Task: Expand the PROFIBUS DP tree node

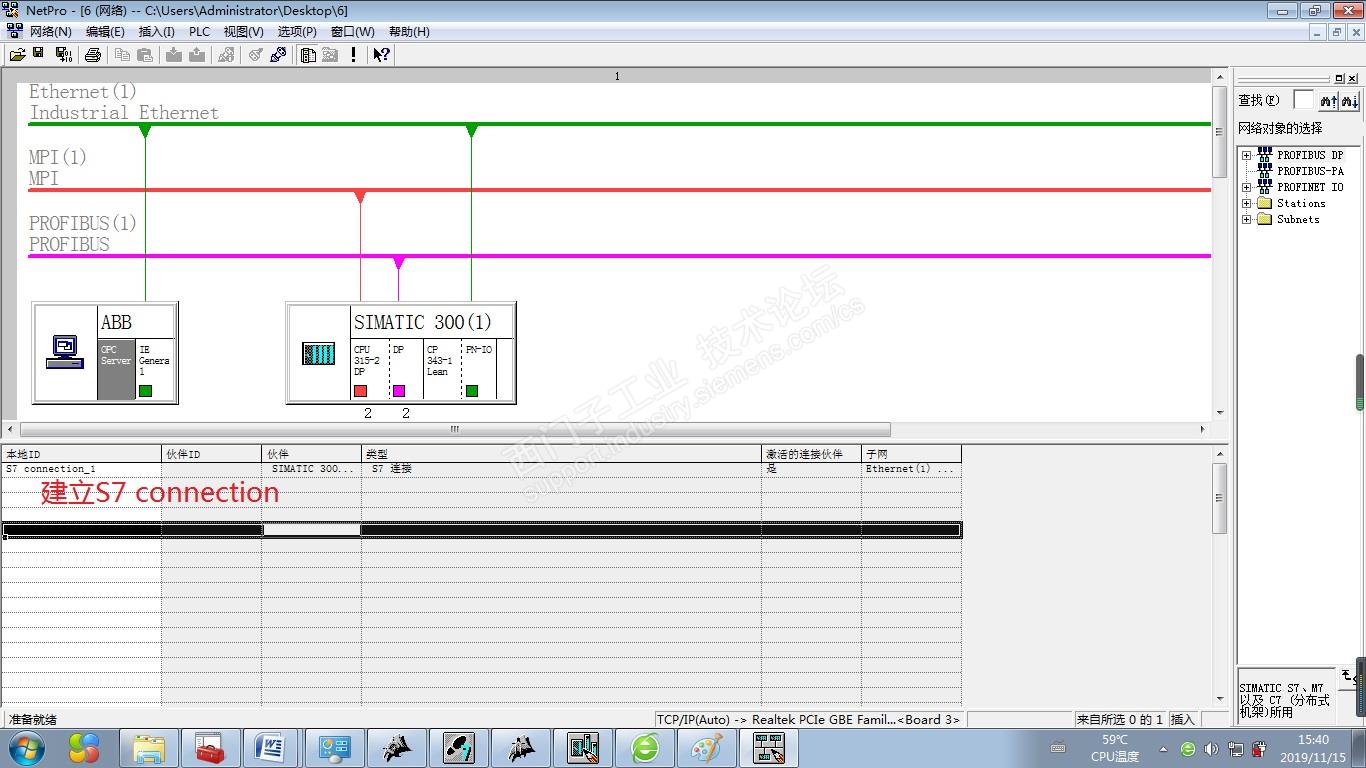Action: (x=1247, y=155)
